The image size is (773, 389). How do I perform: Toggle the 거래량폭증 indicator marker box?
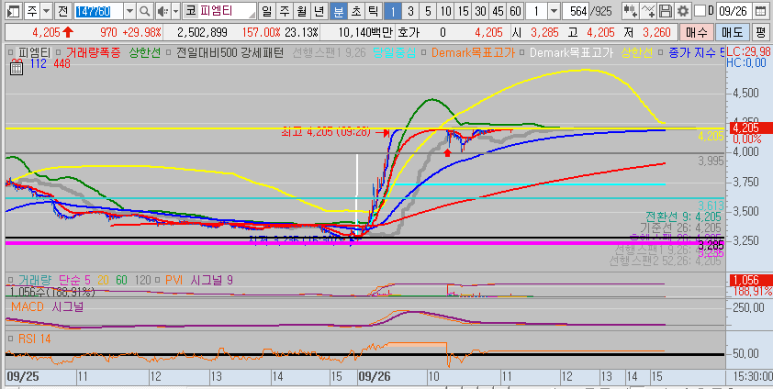tap(60, 52)
